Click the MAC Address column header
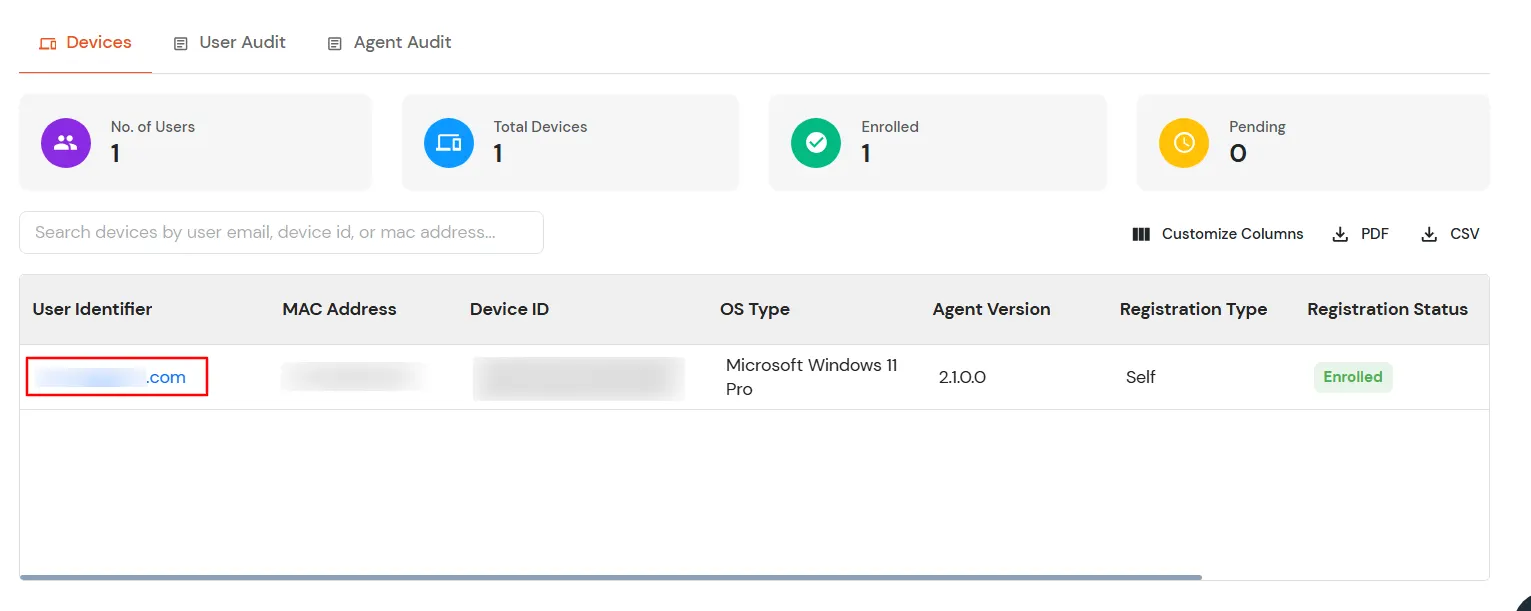 339,309
